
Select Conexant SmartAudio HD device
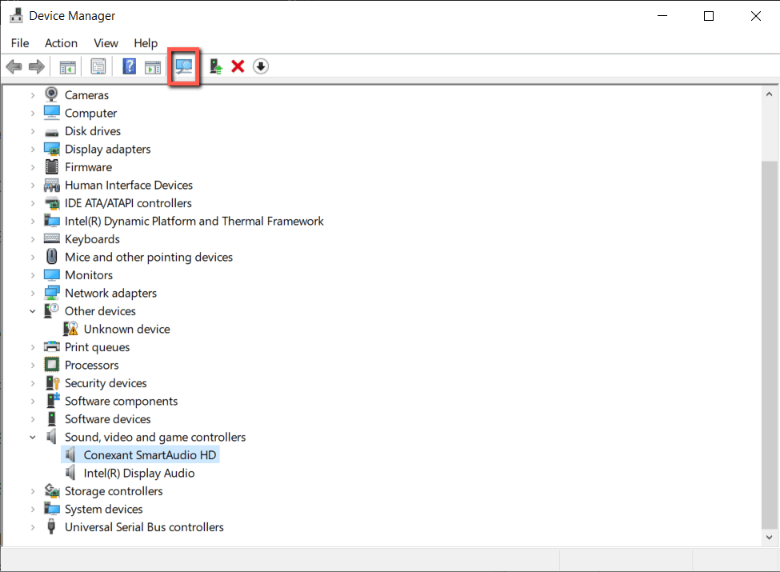pos(150,455)
